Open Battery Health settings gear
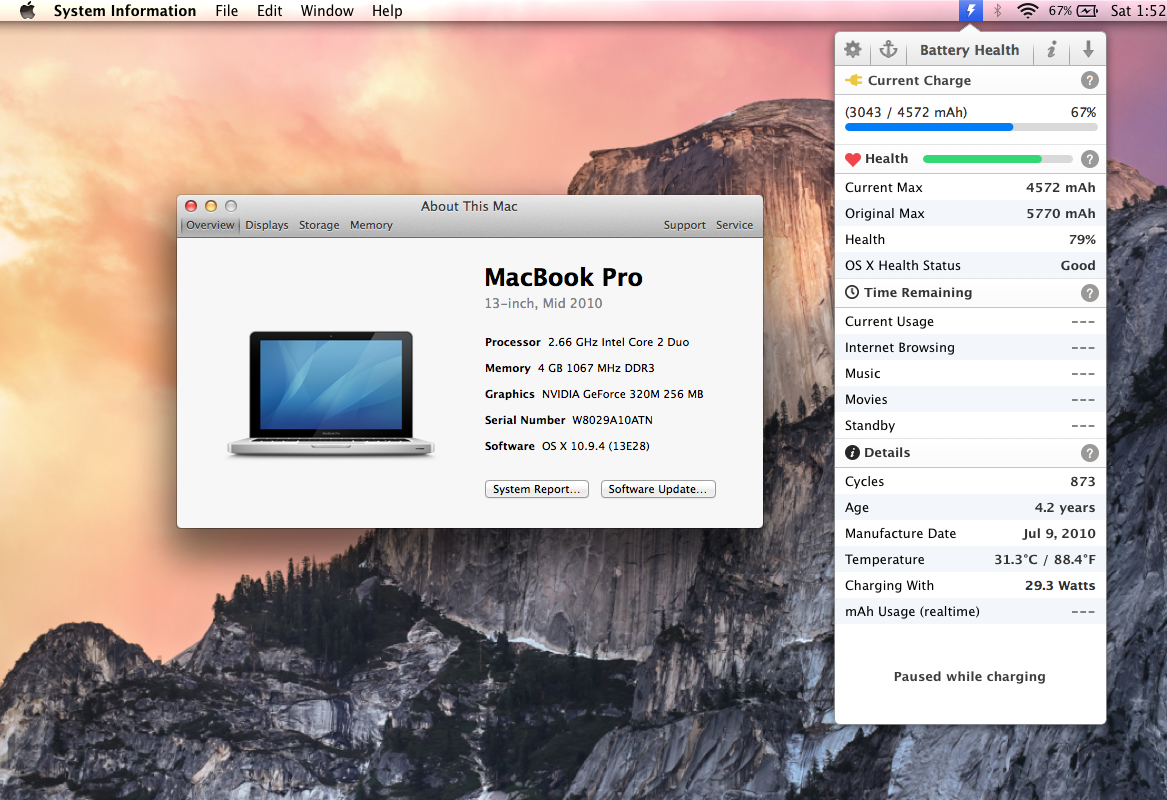Viewport: 1167px width, 800px height. click(x=853, y=50)
